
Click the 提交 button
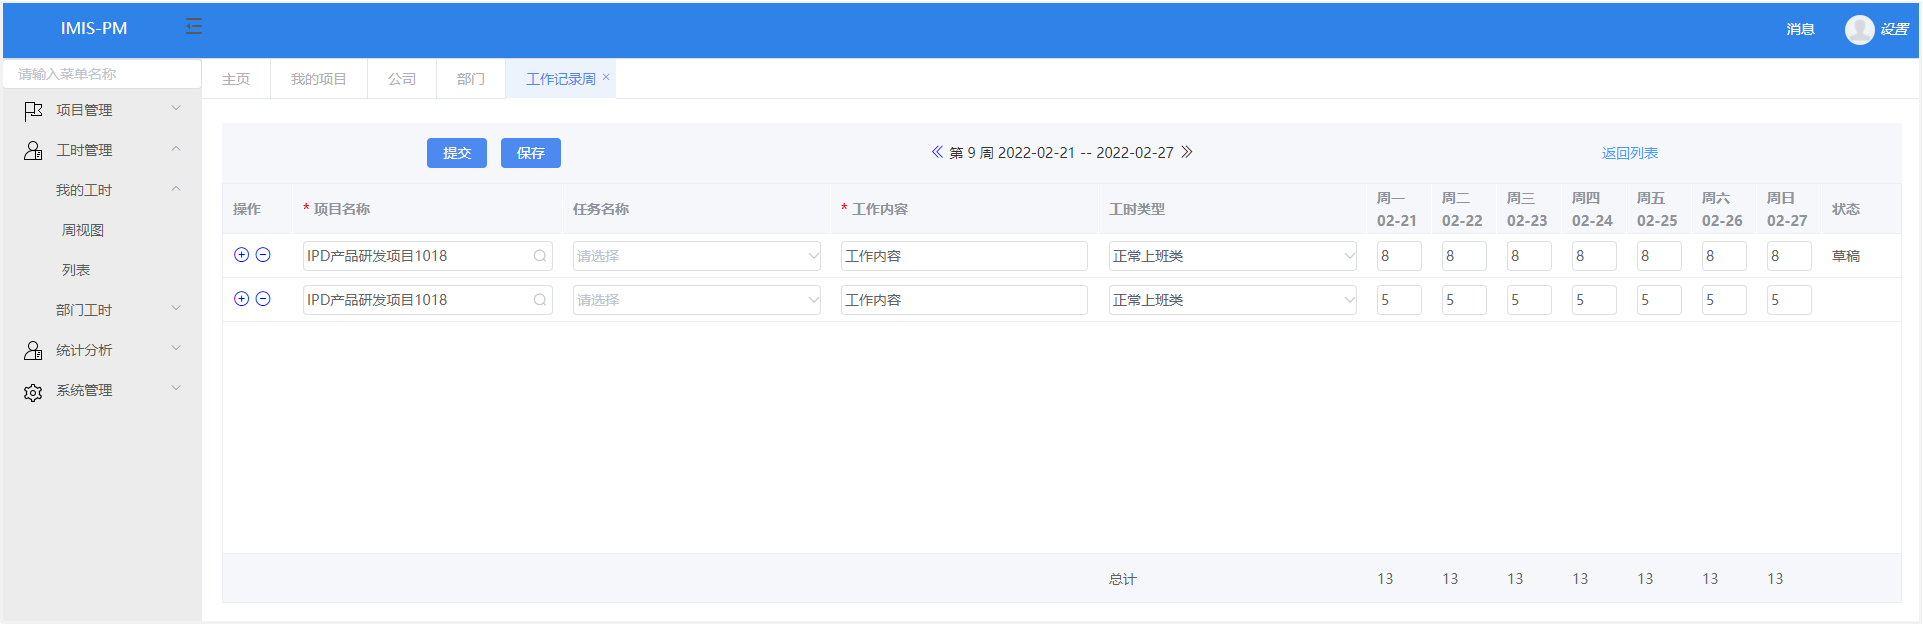point(456,153)
